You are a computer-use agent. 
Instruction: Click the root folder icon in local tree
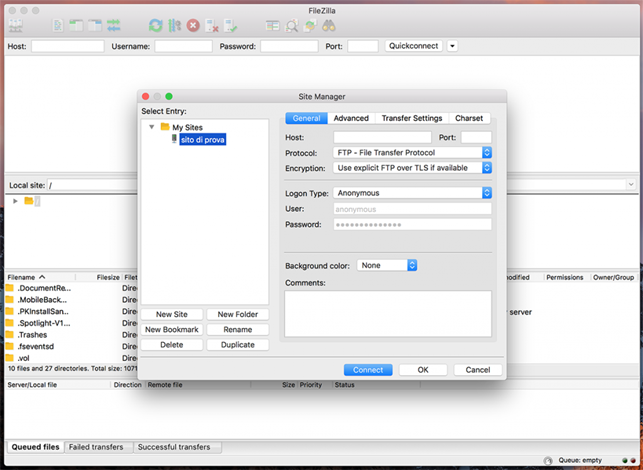29,201
